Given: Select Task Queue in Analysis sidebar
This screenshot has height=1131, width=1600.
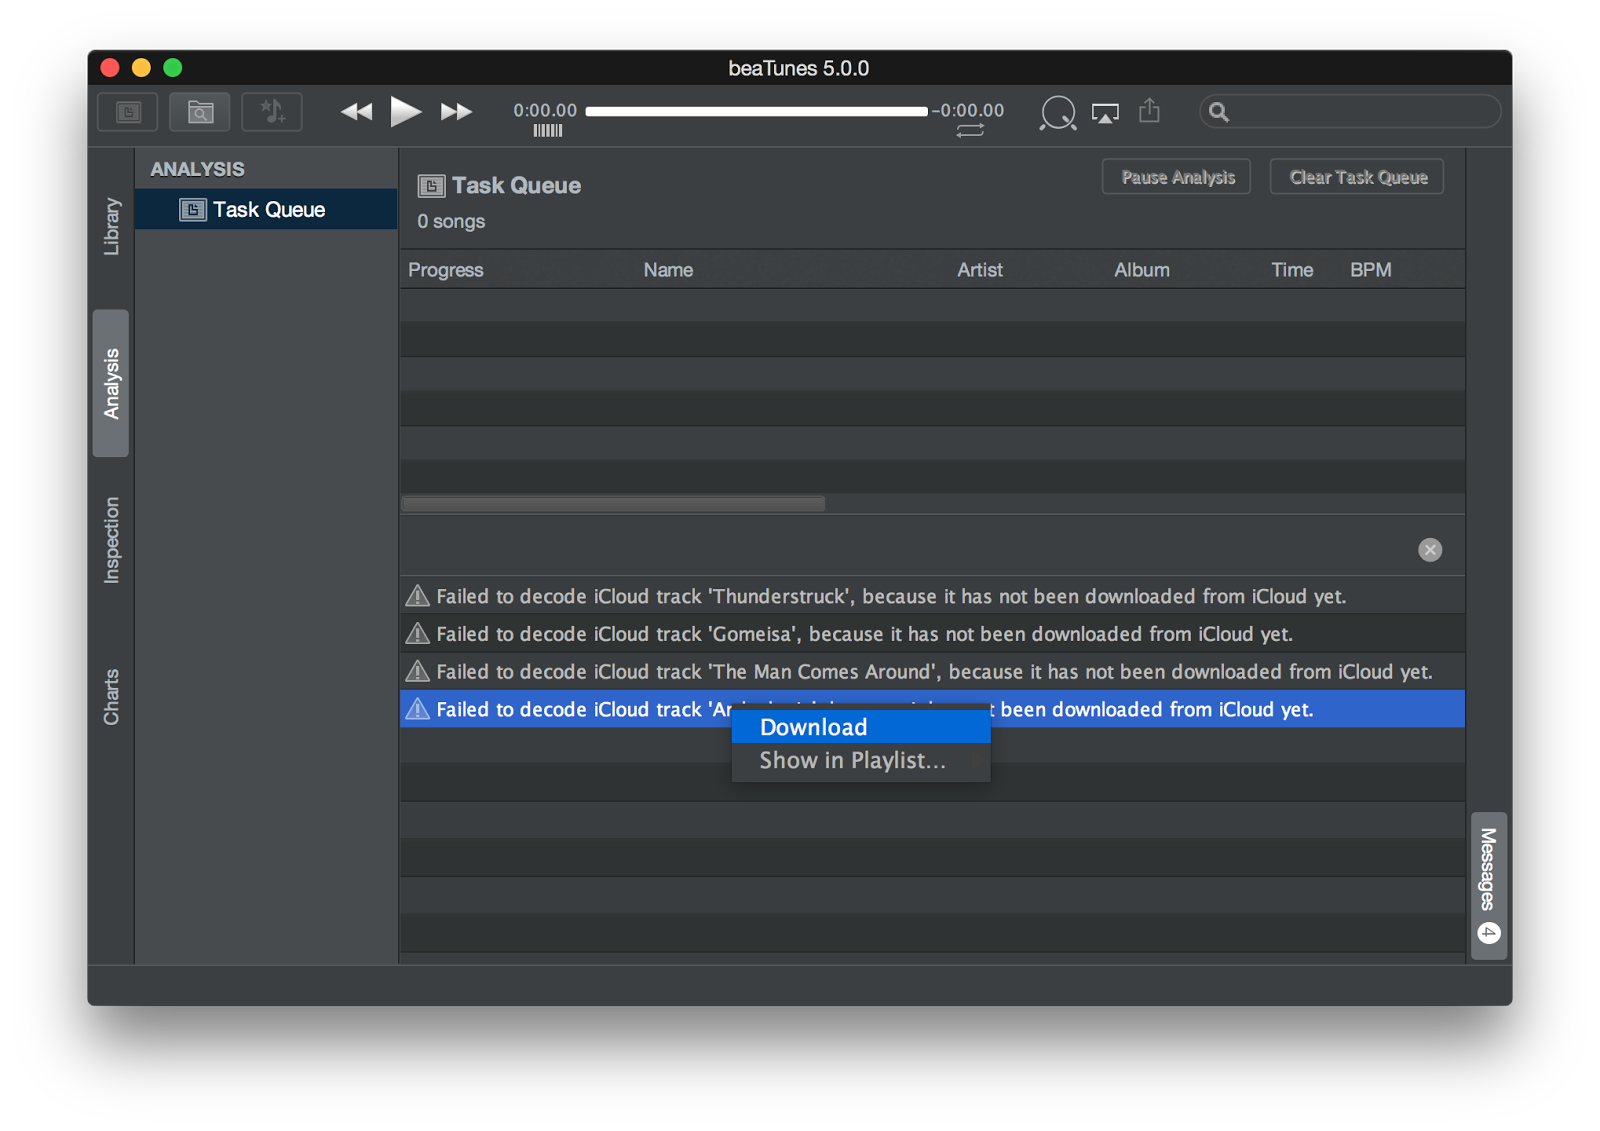Looking at the screenshot, I should (266, 209).
